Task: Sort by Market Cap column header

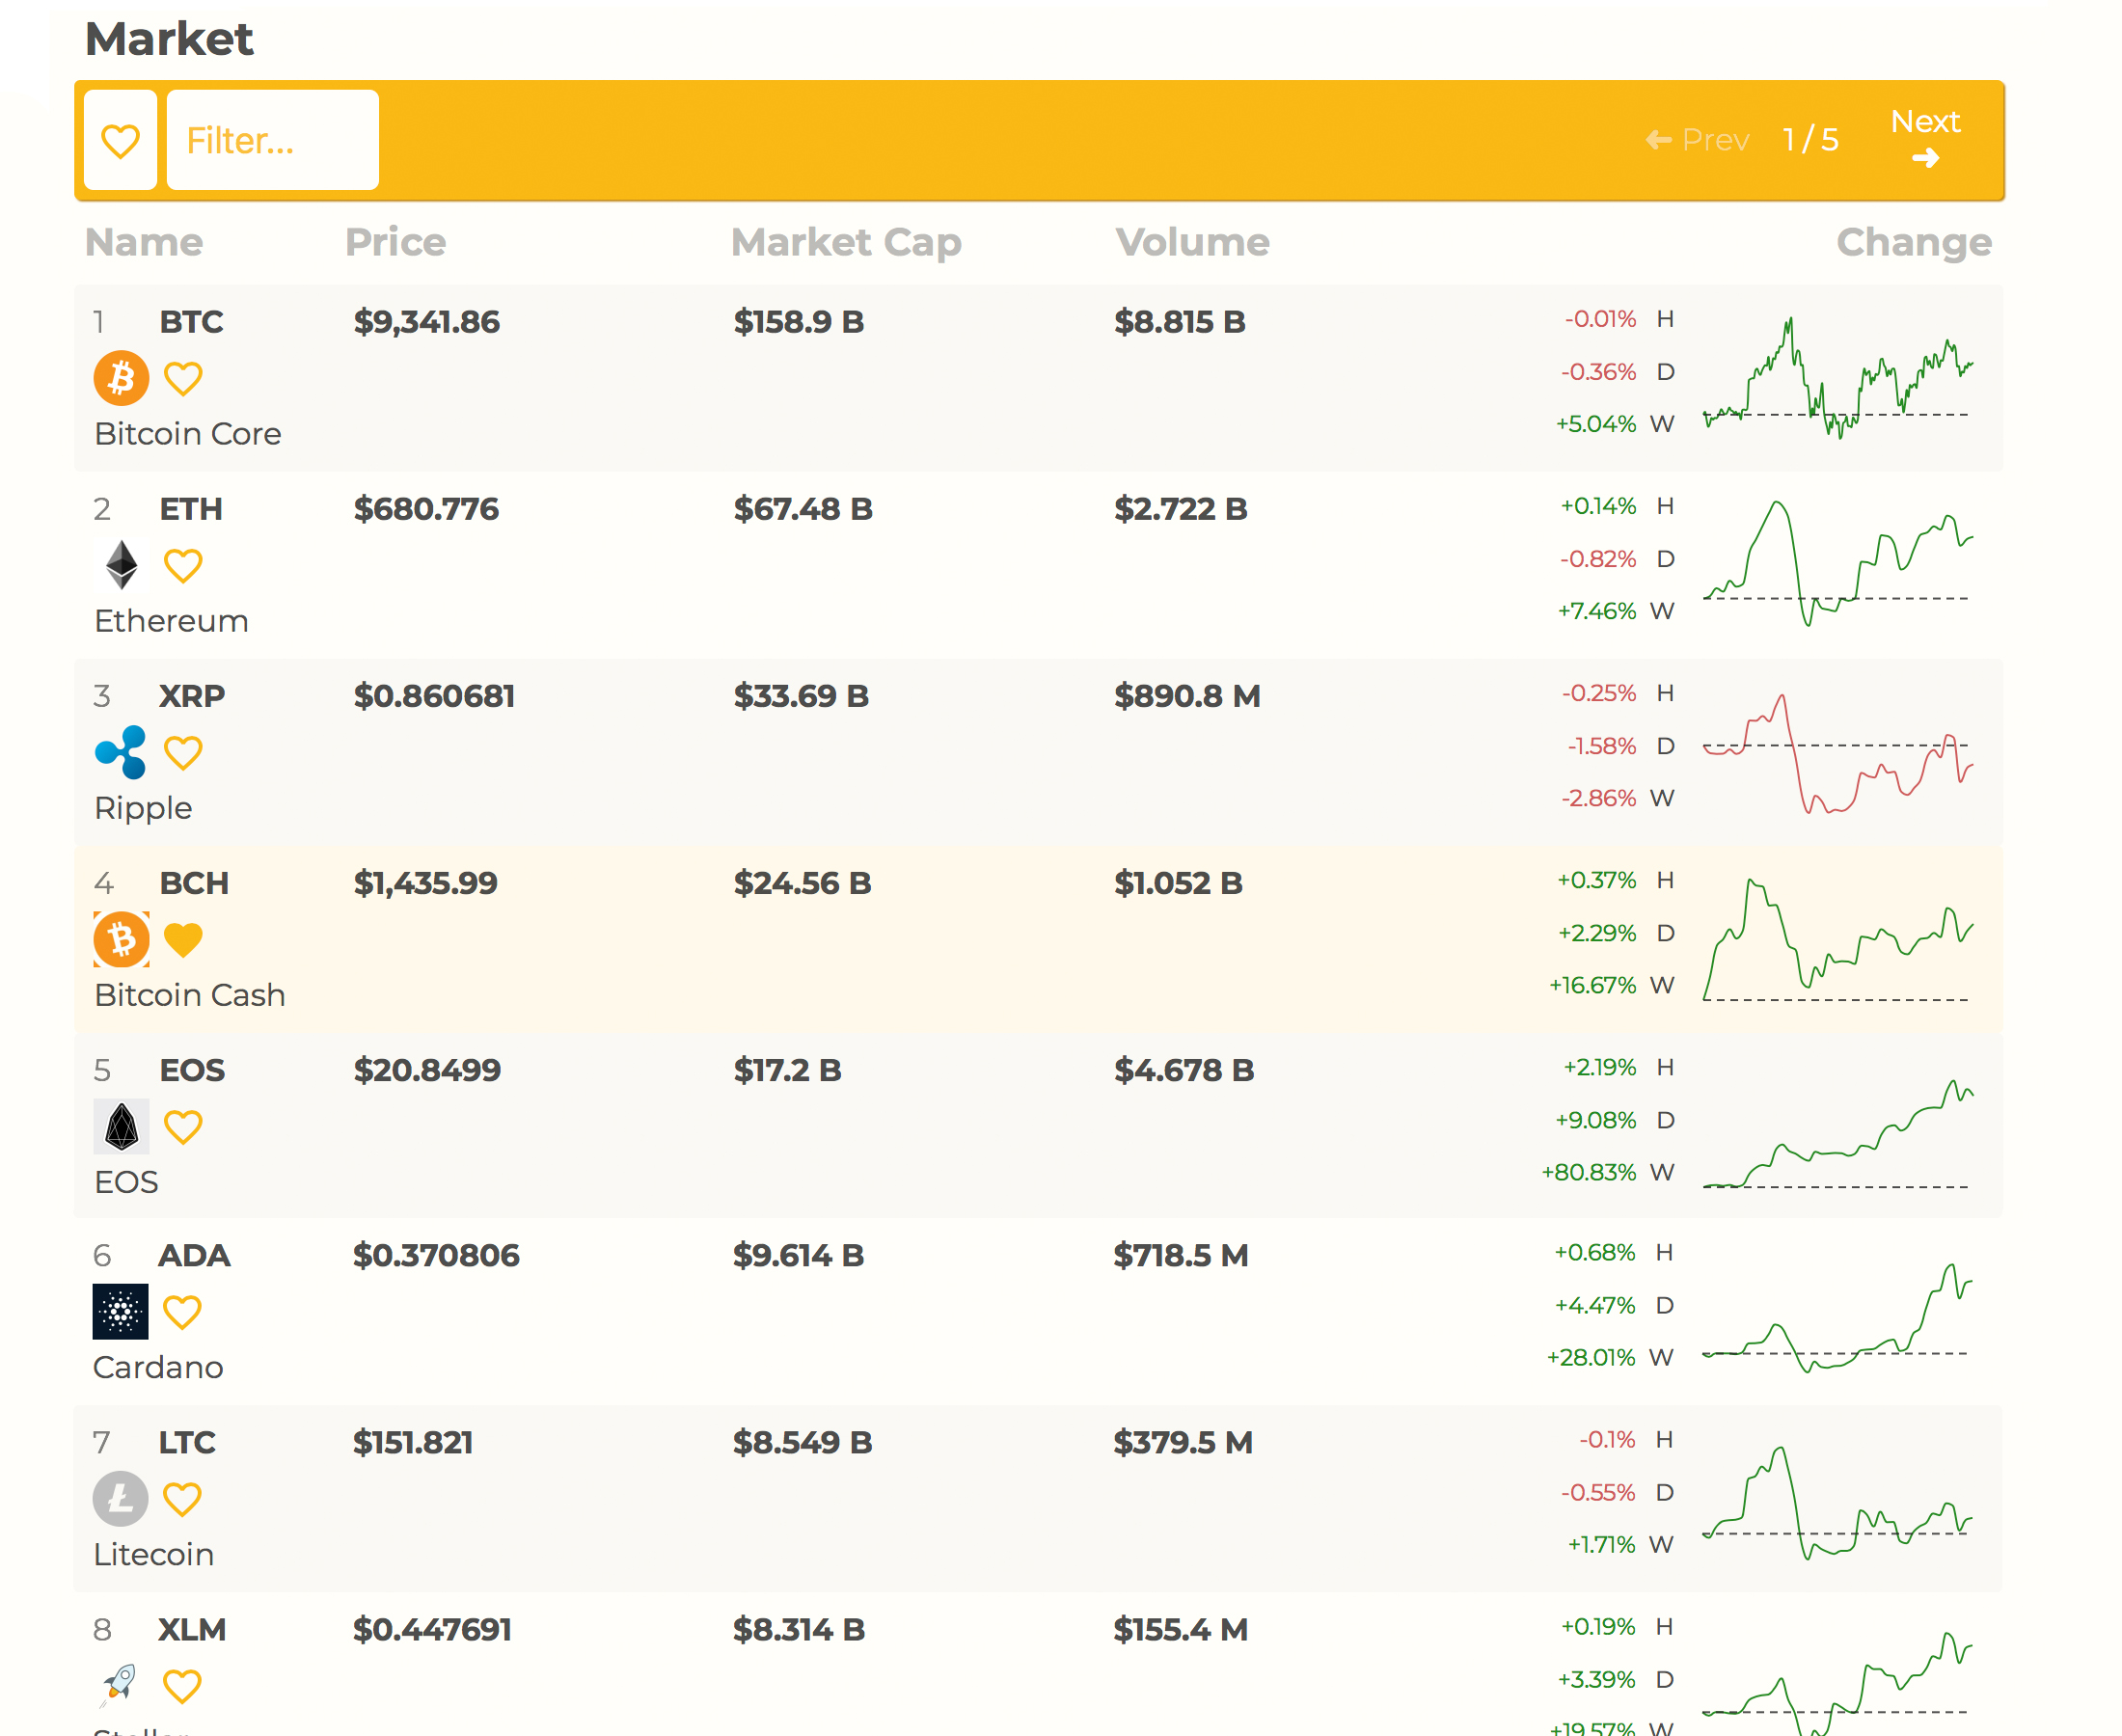Action: point(846,243)
